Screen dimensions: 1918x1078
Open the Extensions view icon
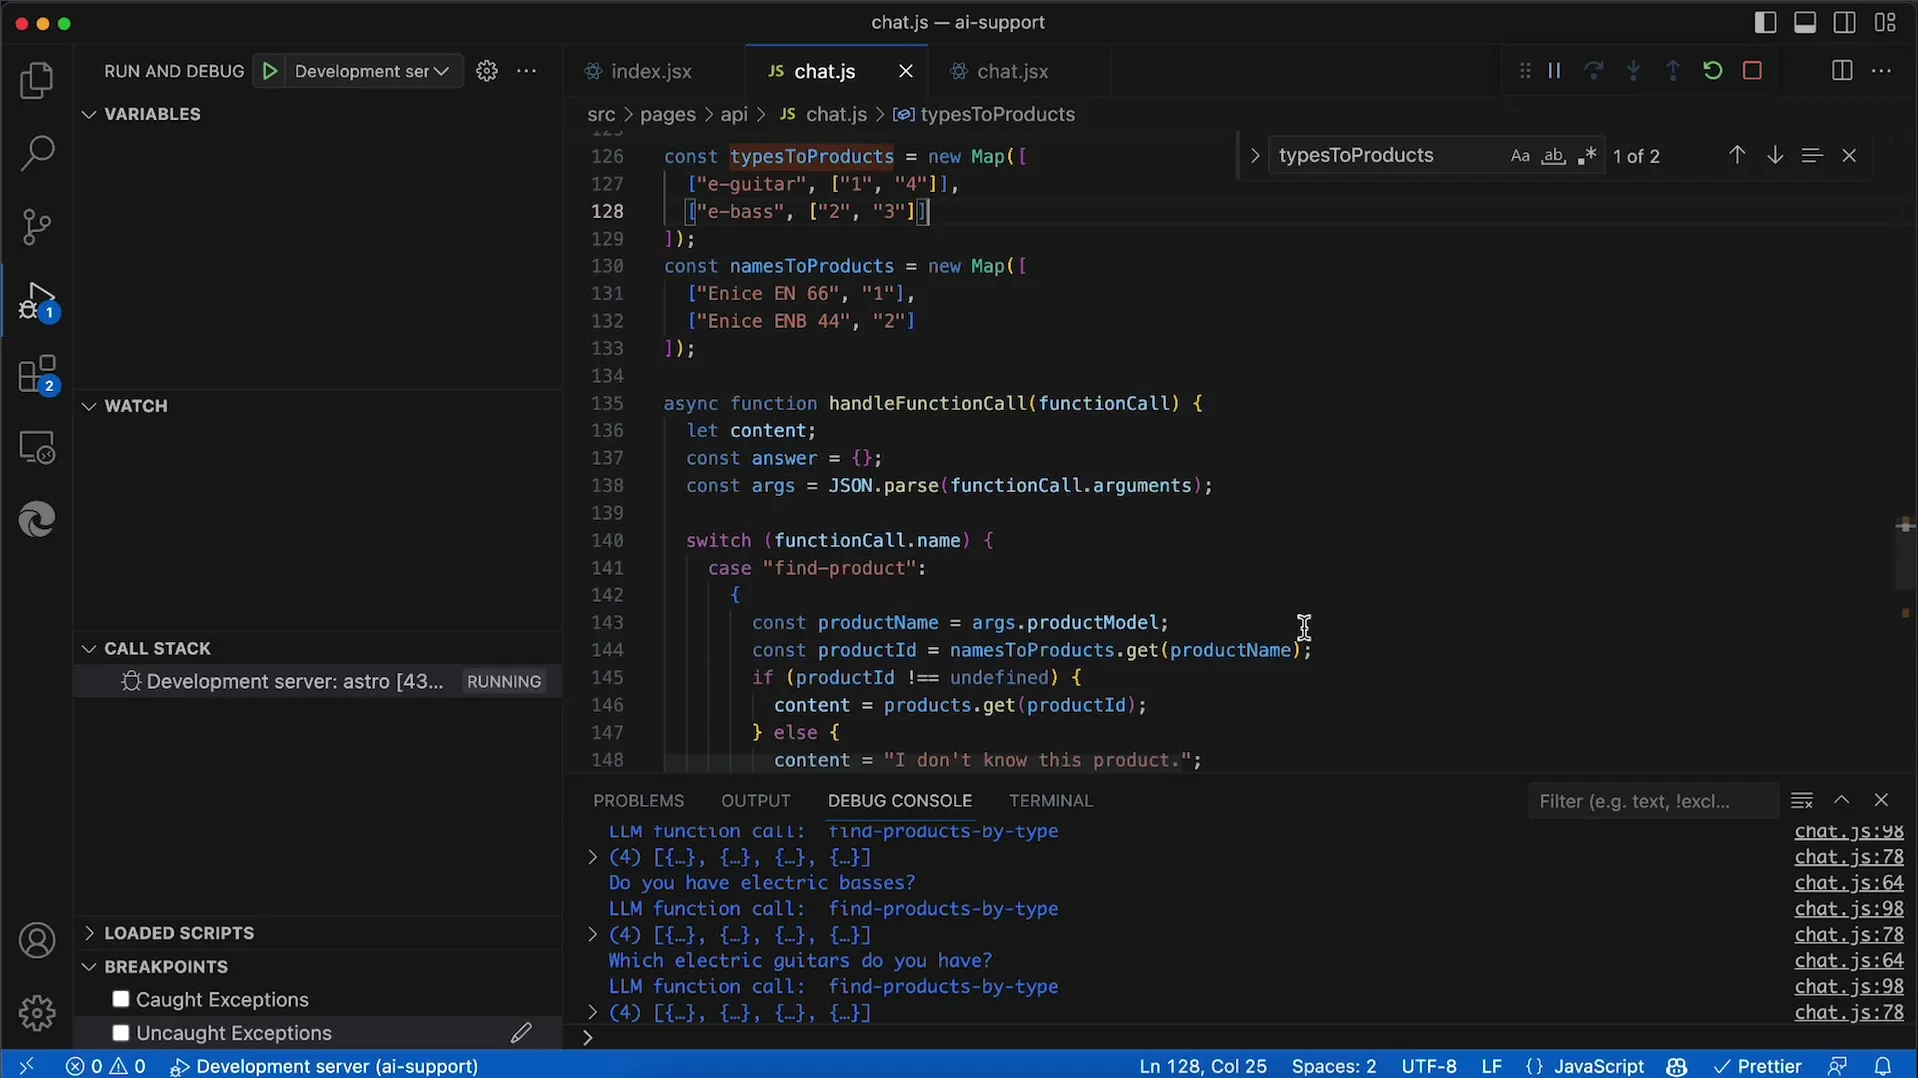pos(37,375)
